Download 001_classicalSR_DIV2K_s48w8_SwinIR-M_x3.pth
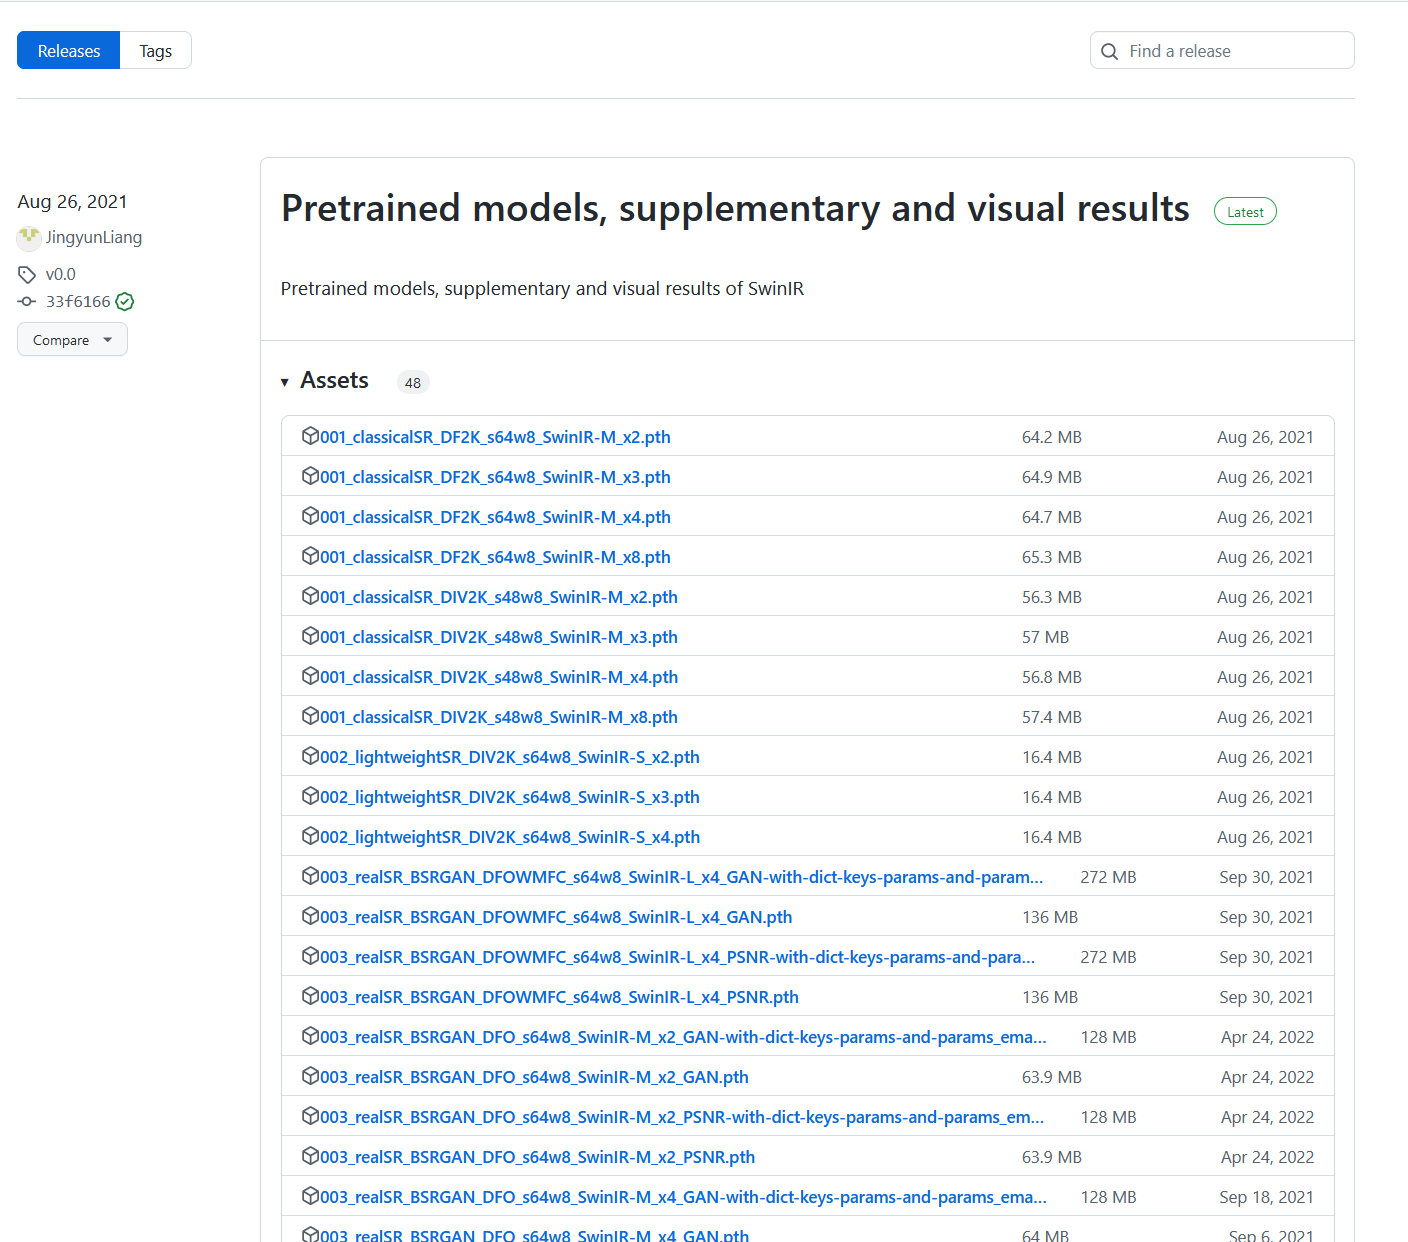Screen dimensions: 1408x1242 pyautogui.click(x=499, y=637)
